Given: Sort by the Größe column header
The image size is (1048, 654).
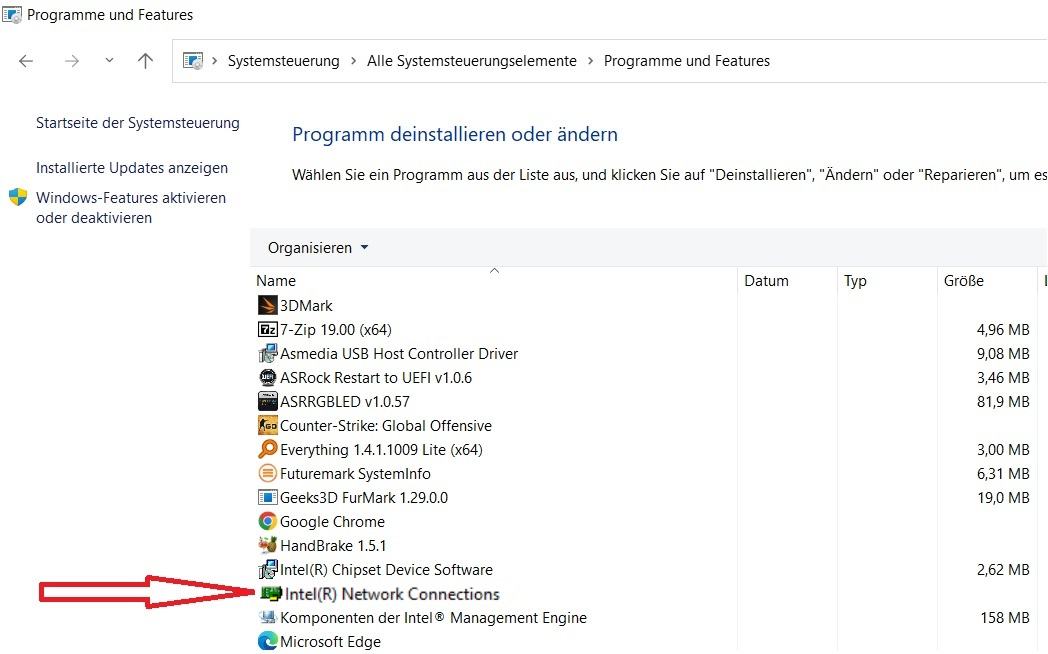Looking at the screenshot, I should tap(987, 281).
